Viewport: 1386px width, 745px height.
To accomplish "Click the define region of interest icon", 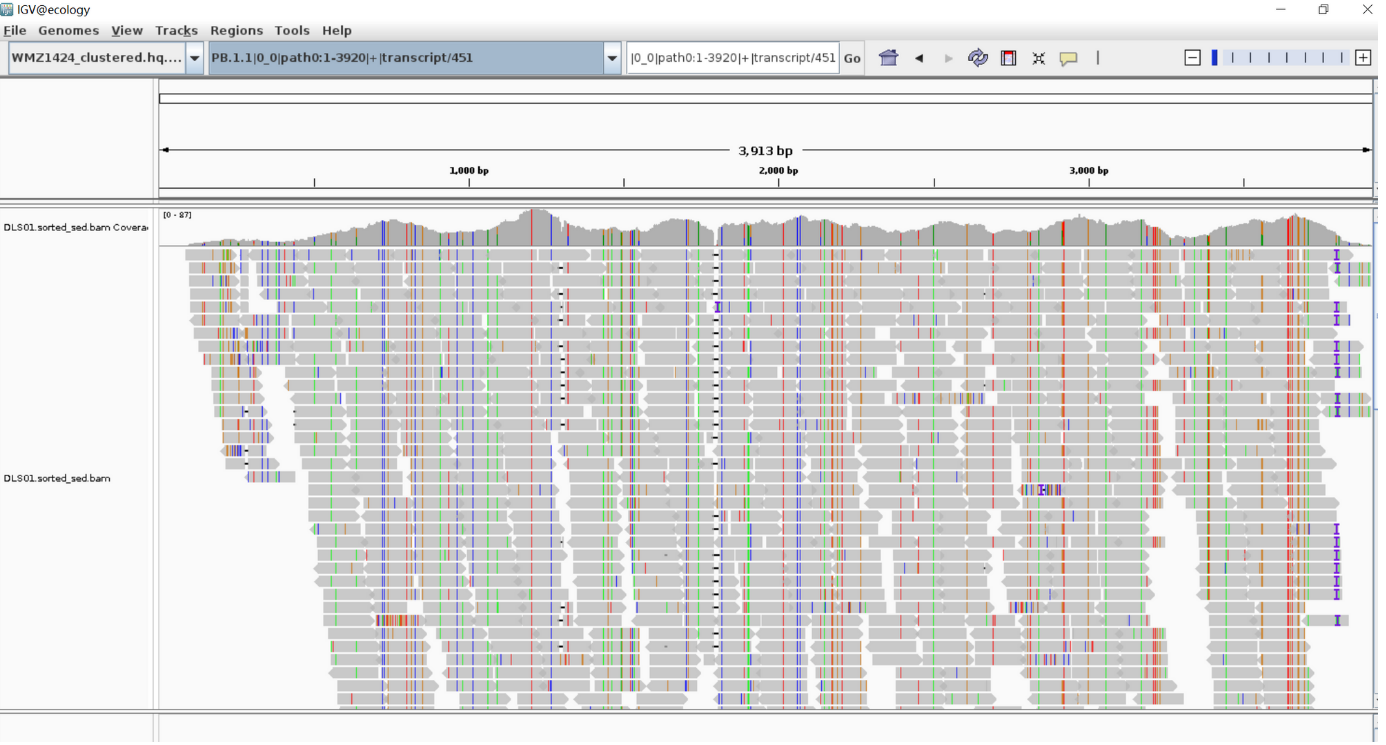I will (x=1008, y=57).
